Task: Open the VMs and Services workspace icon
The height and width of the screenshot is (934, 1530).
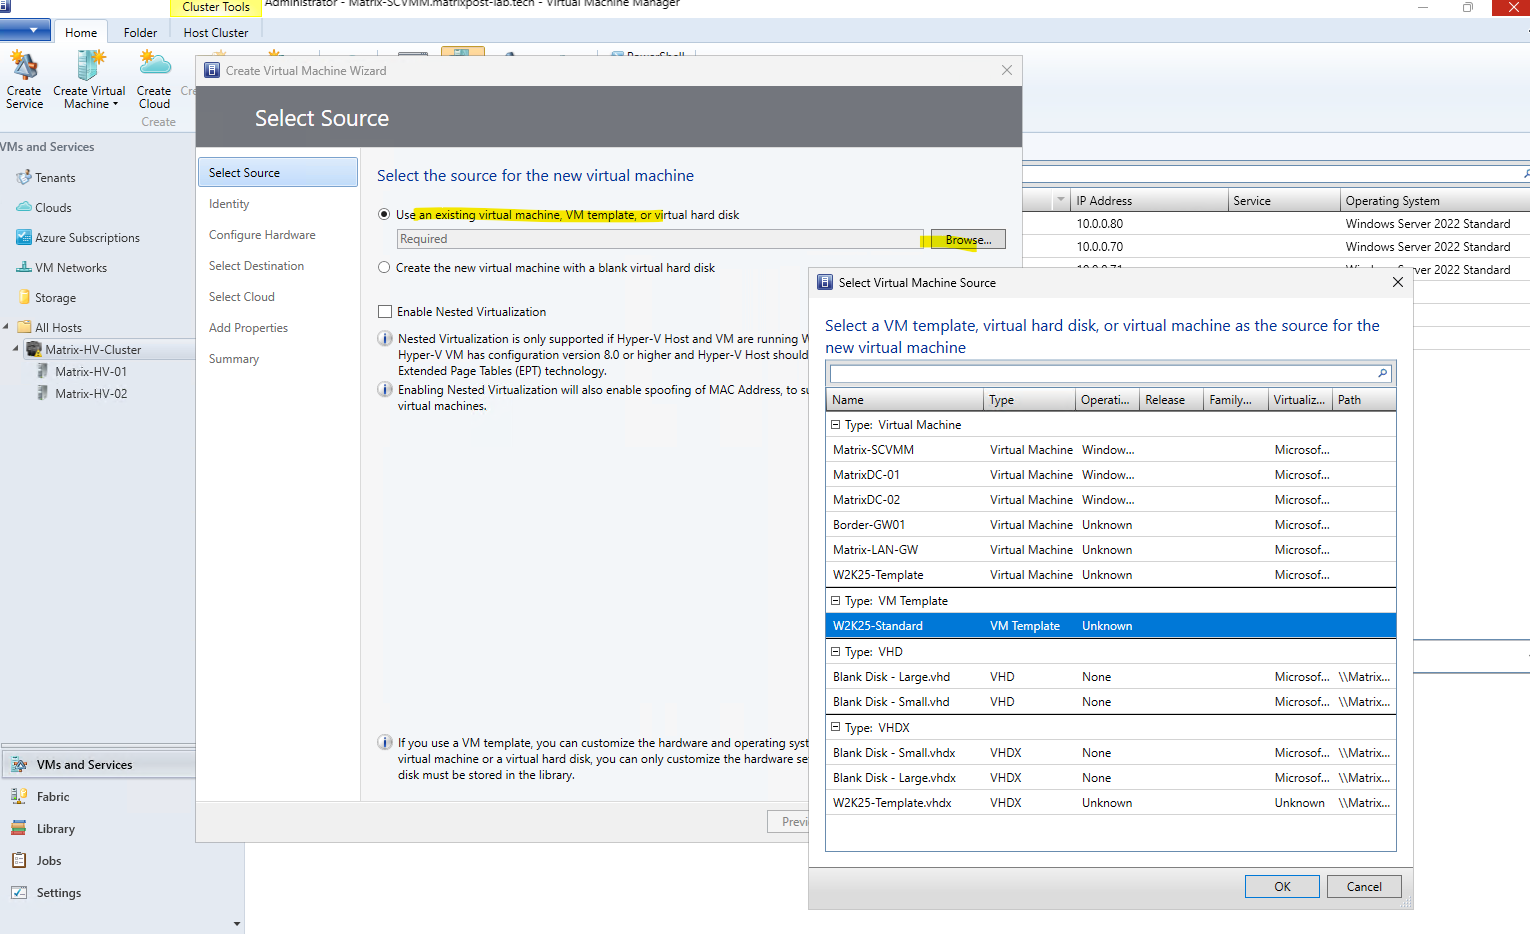Action: (19, 765)
